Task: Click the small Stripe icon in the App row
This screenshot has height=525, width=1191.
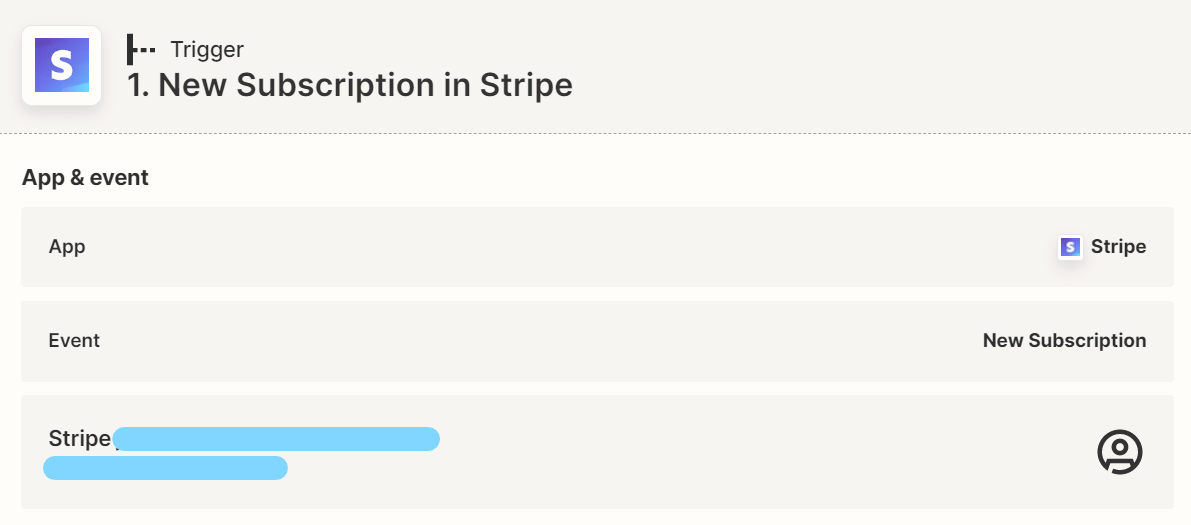Action: click(1070, 247)
